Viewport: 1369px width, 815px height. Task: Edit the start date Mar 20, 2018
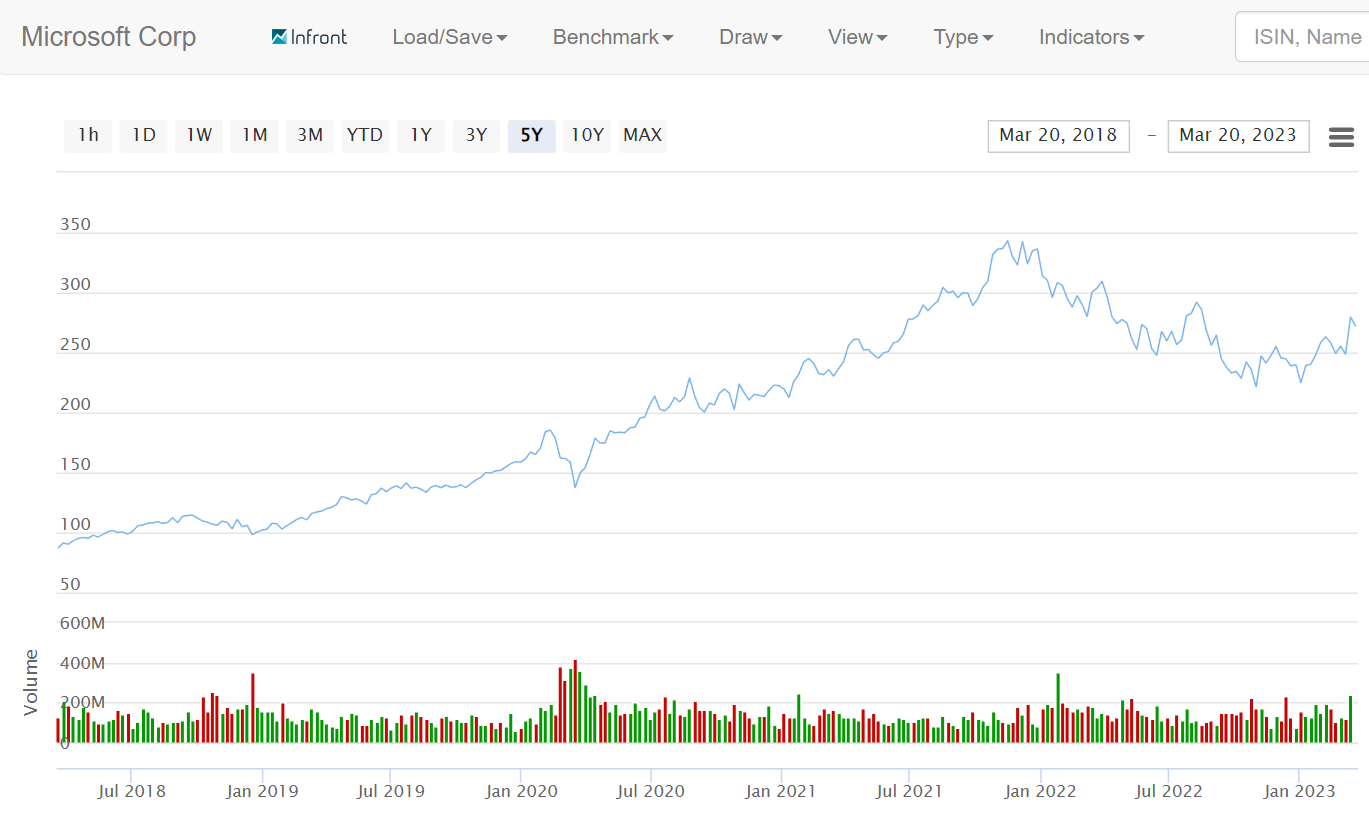pos(1058,136)
